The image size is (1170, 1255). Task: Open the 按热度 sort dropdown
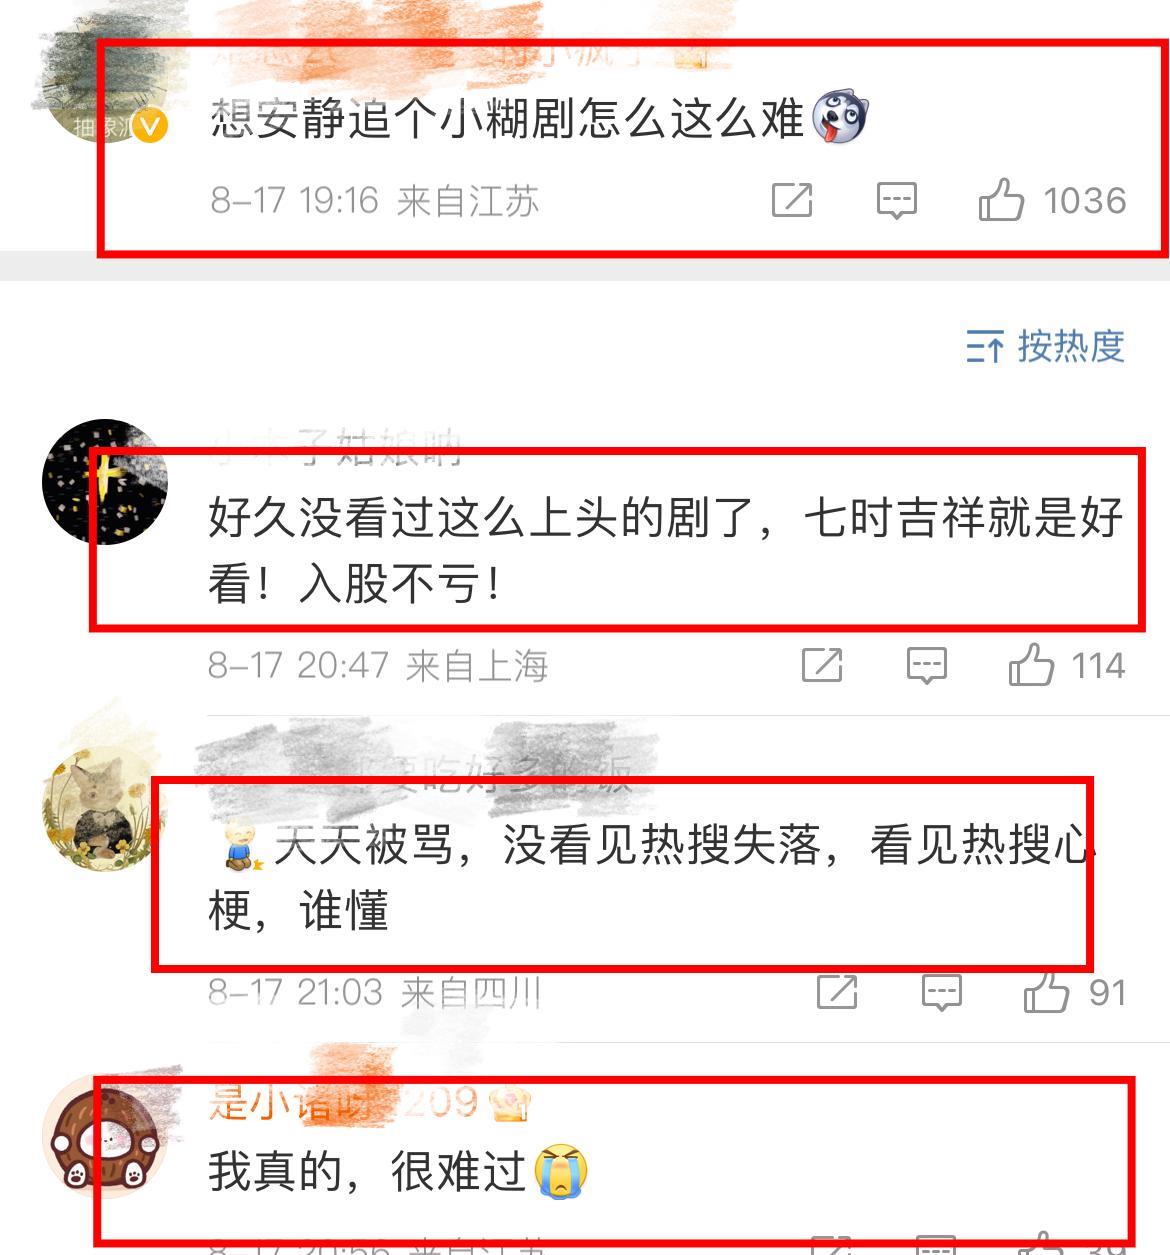point(1045,346)
